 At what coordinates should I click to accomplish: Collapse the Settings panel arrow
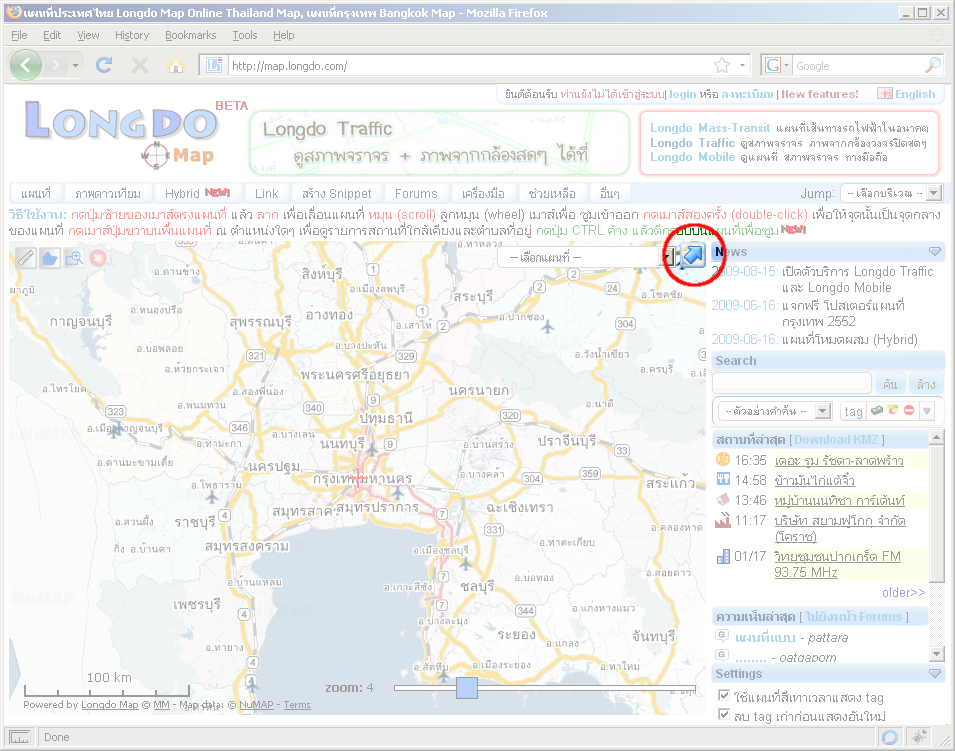click(934, 674)
